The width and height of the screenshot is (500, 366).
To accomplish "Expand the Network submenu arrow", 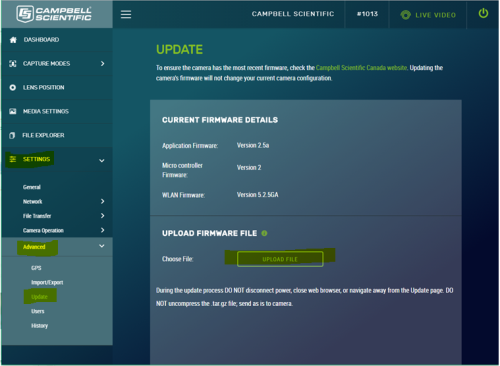I will (102, 201).
